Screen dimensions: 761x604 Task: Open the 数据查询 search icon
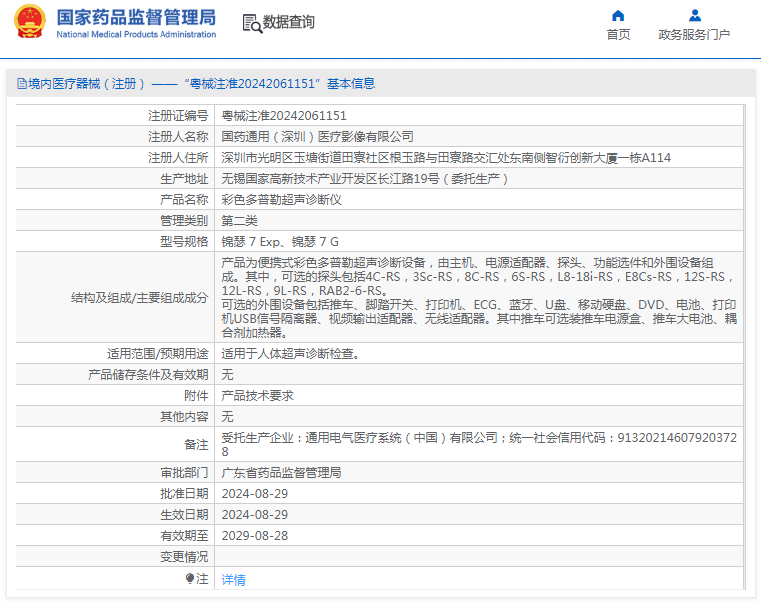coord(252,23)
